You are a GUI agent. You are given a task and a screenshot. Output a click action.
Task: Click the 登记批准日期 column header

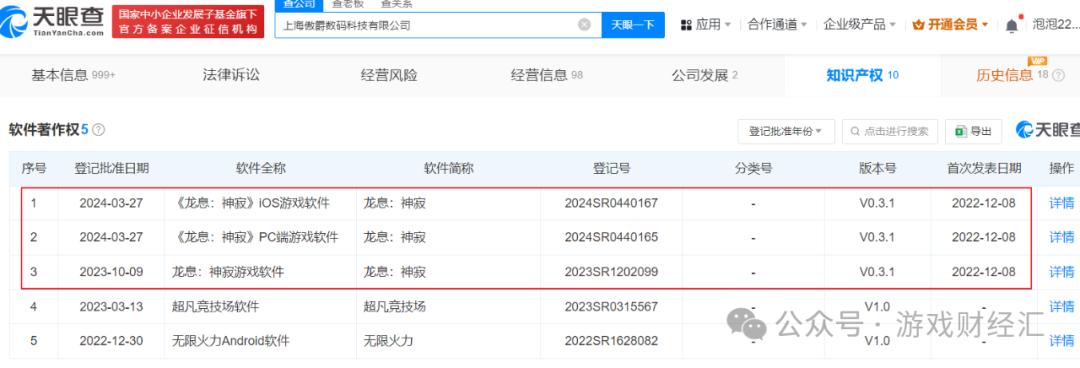pyautogui.click(x=112, y=168)
